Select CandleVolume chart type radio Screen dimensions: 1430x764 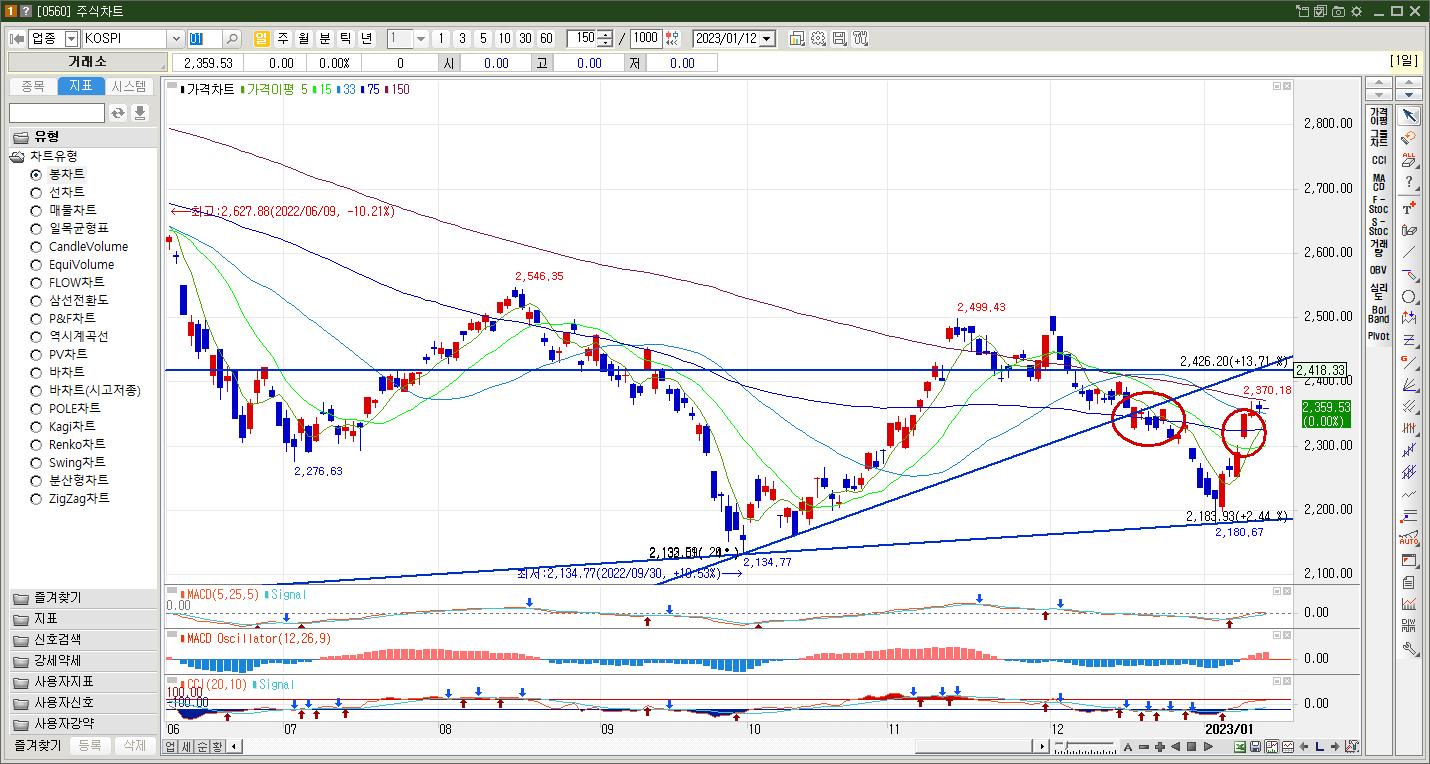tap(36, 246)
